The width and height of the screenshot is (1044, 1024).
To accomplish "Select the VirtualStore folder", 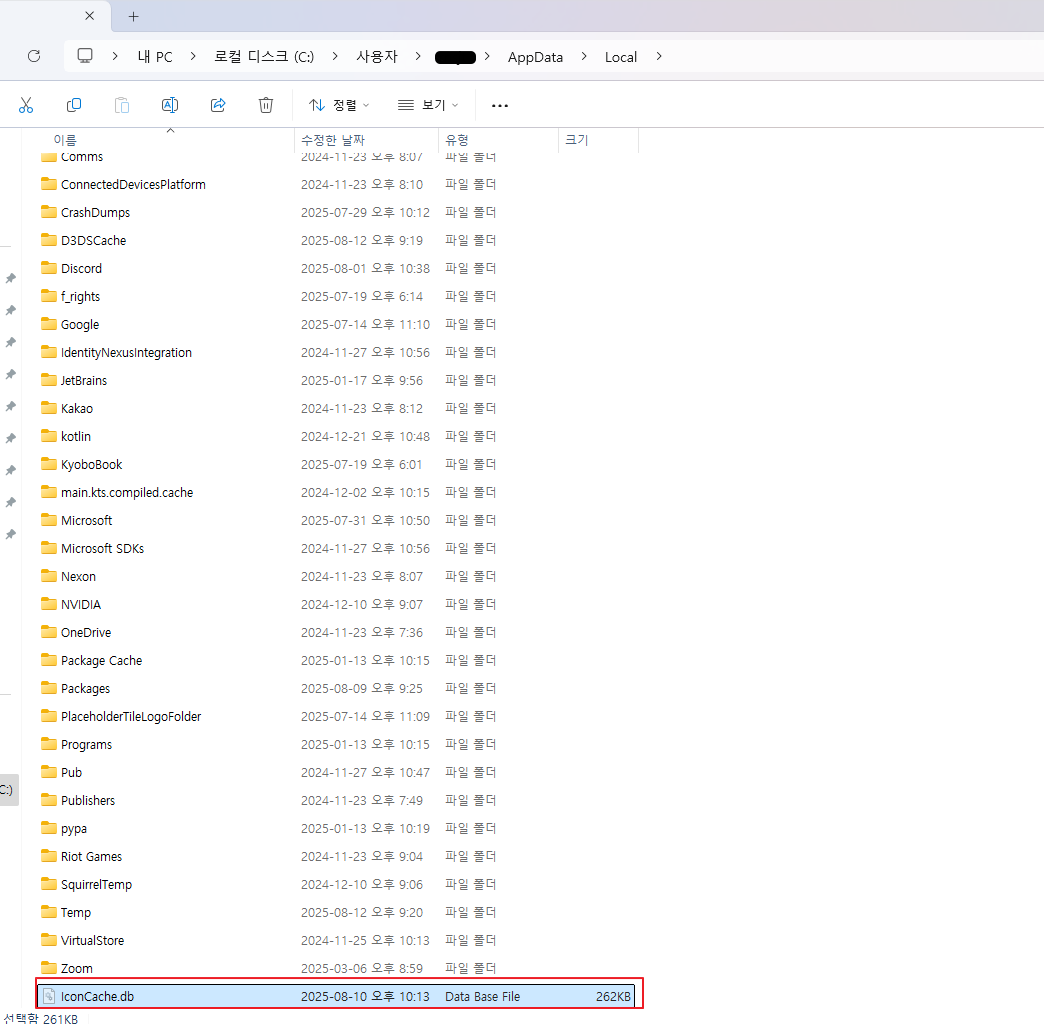I will tap(92, 939).
